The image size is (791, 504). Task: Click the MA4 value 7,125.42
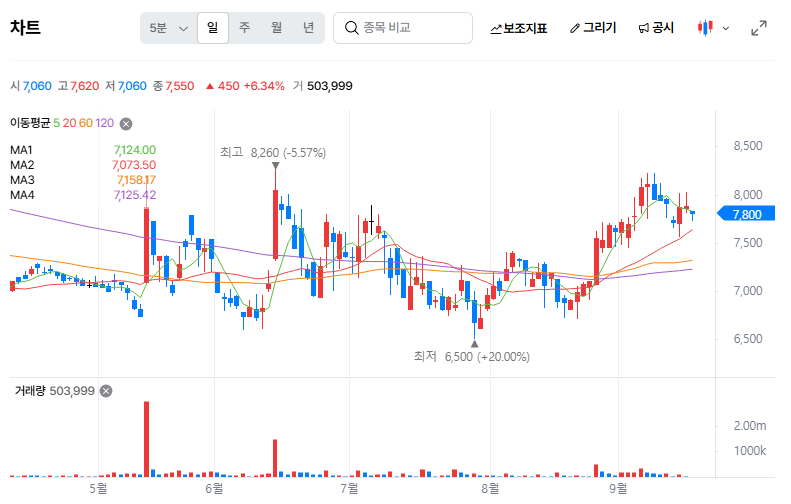(x=135, y=195)
